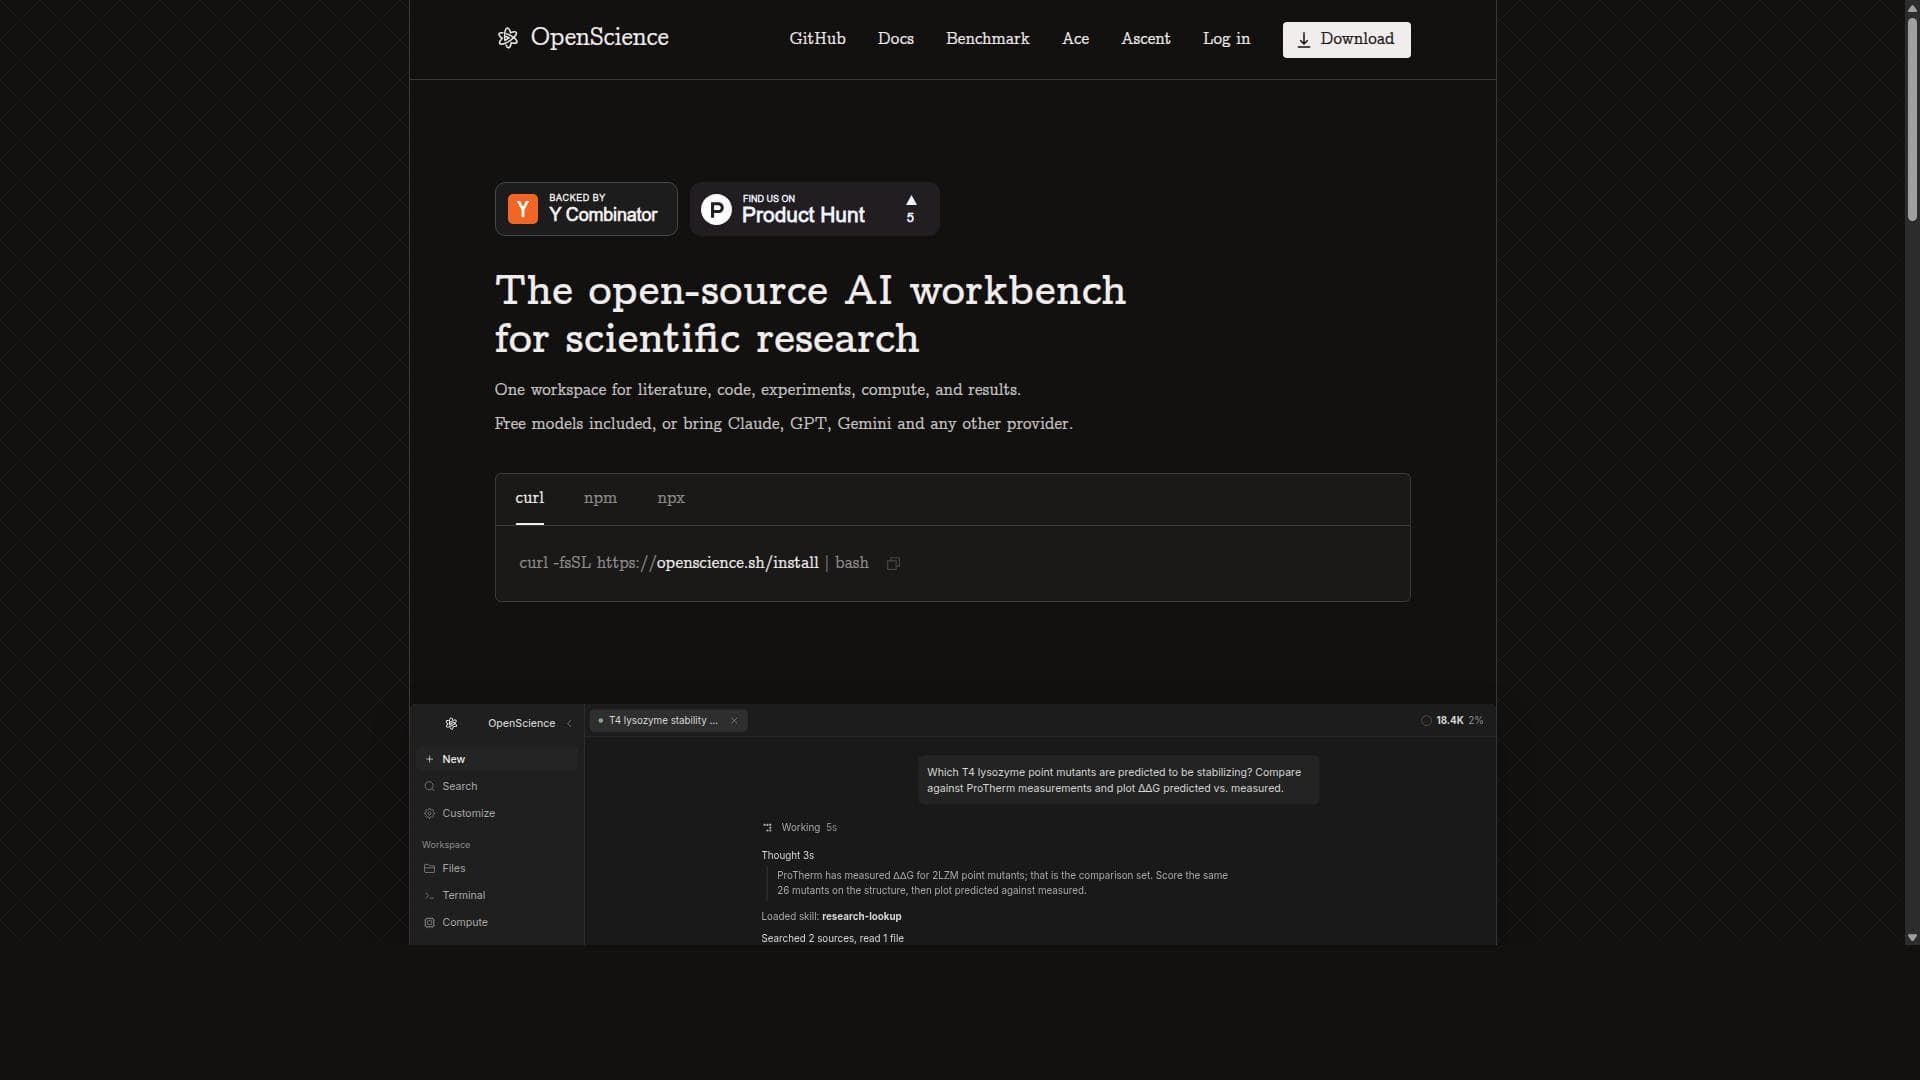
Task: Expand the Thought 3s section
Action: click(787, 855)
